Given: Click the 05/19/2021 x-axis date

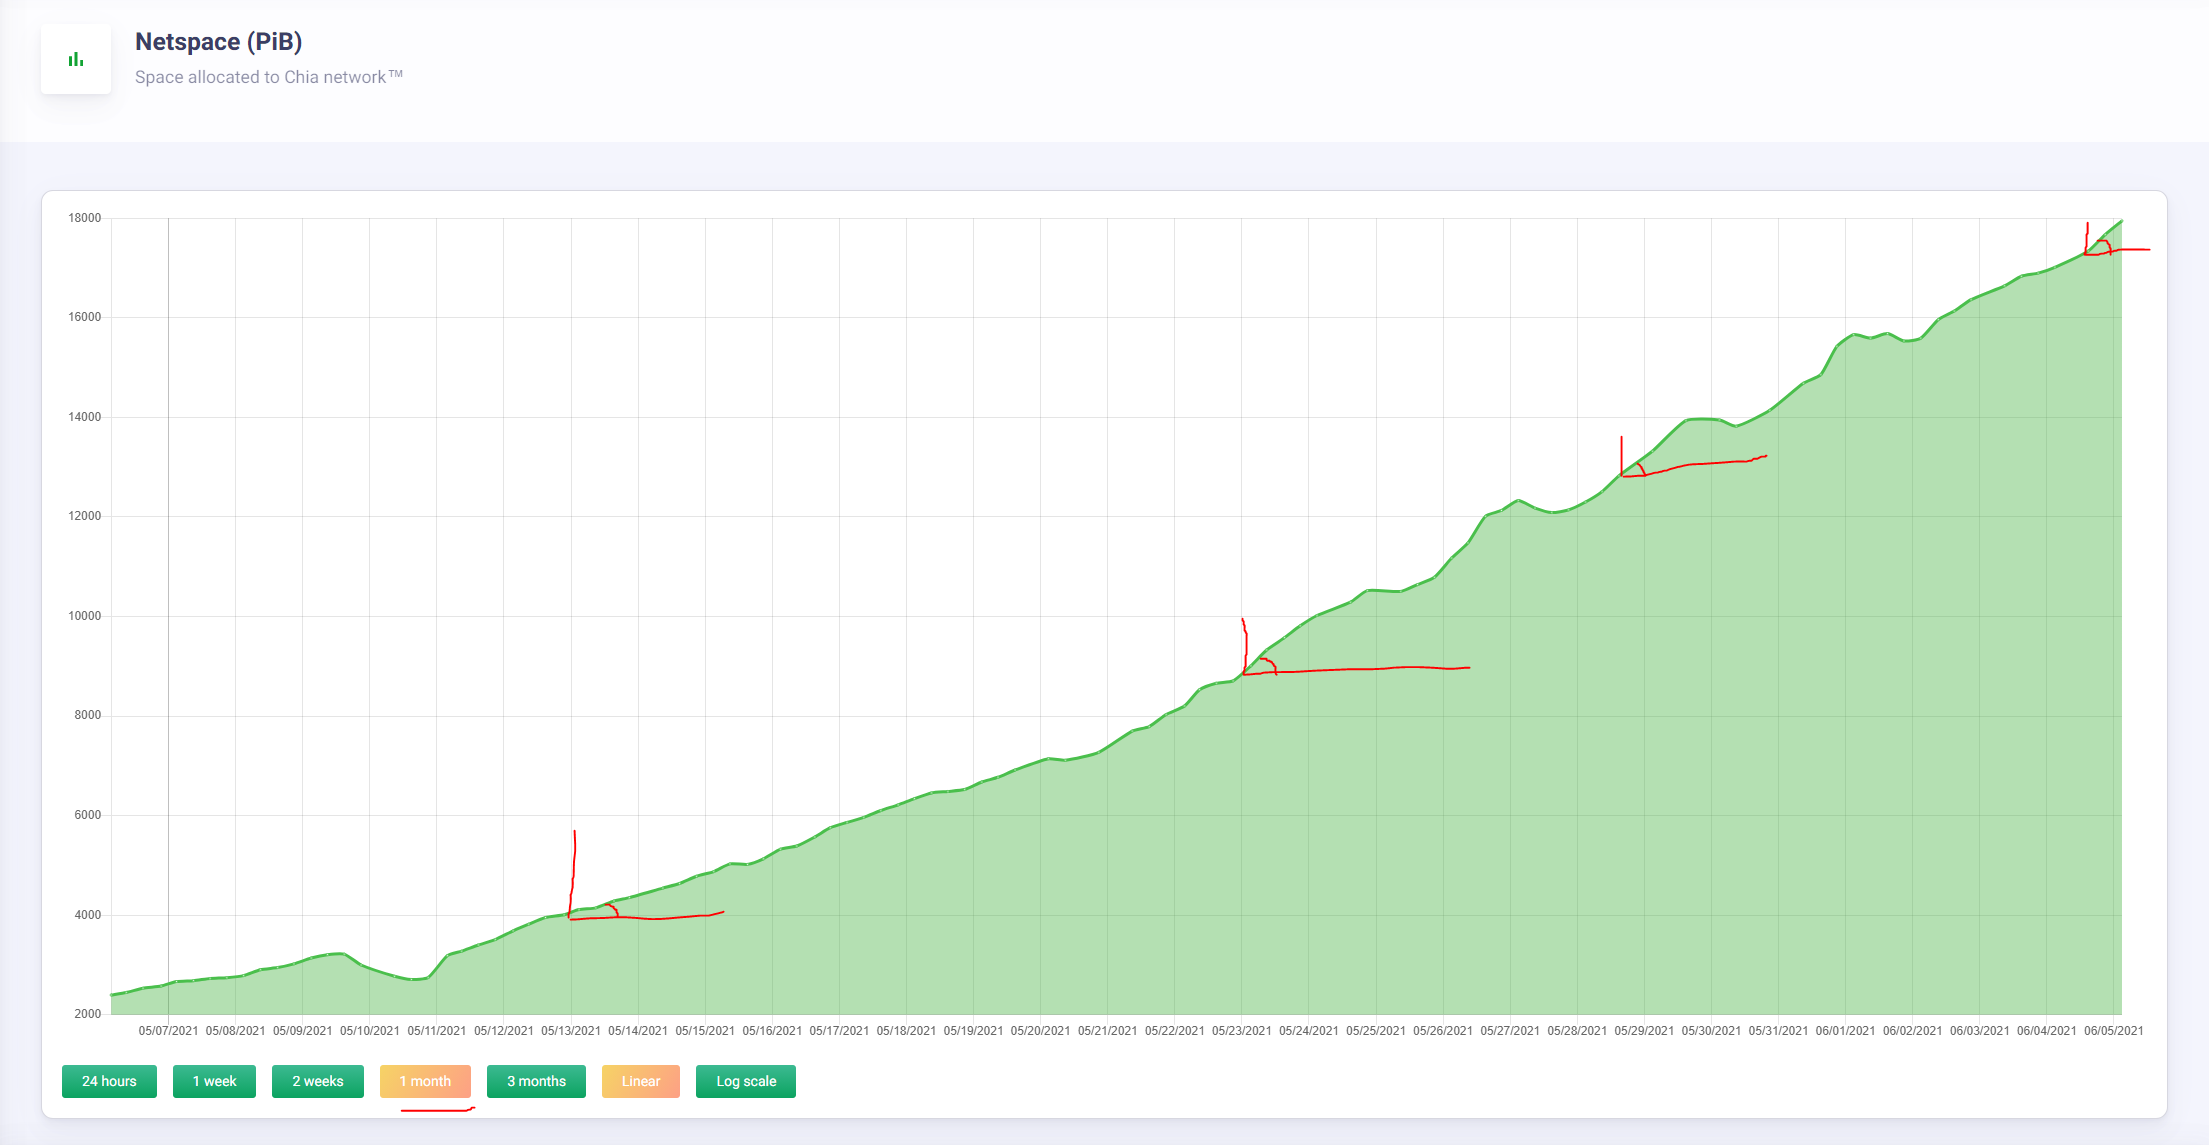Looking at the screenshot, I should [x=973, y=1031].
